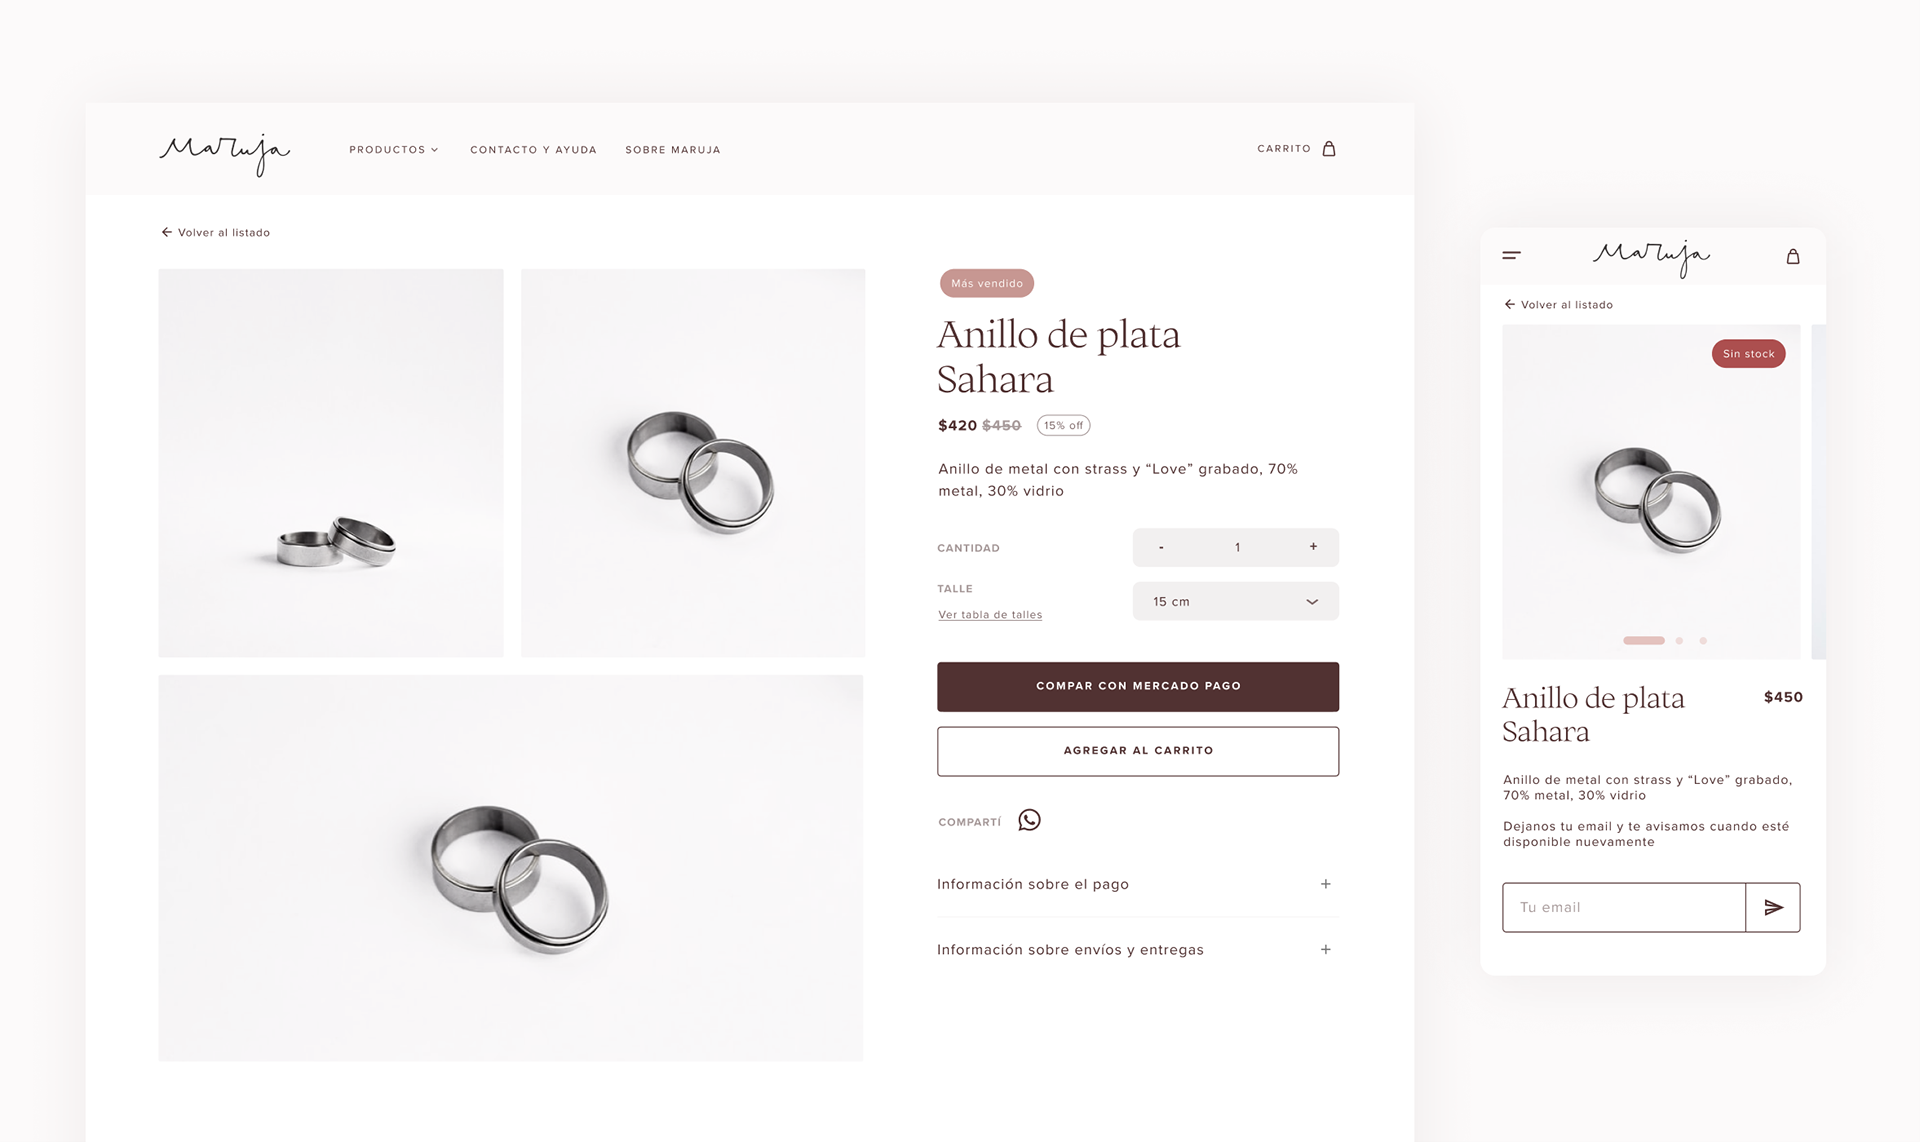1920x1142 pixels.
Task: Open the Productos menu dropdown
Action: (x=394, y=150)
